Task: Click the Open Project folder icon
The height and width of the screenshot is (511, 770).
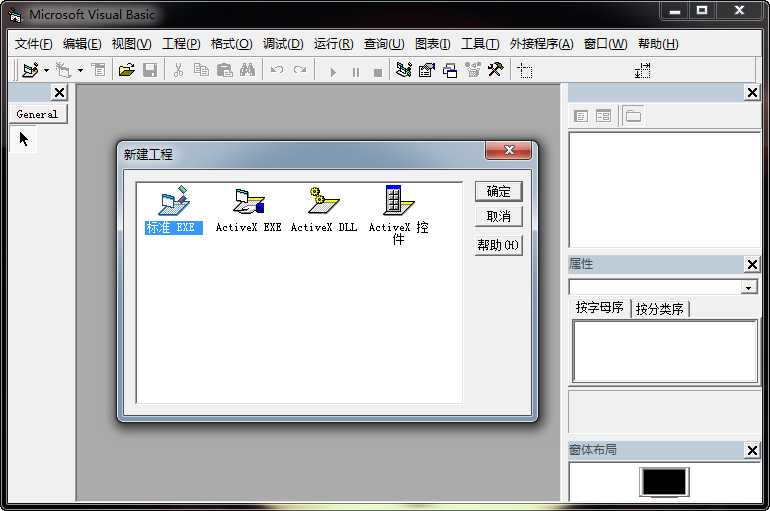Action: click(127, 70)
